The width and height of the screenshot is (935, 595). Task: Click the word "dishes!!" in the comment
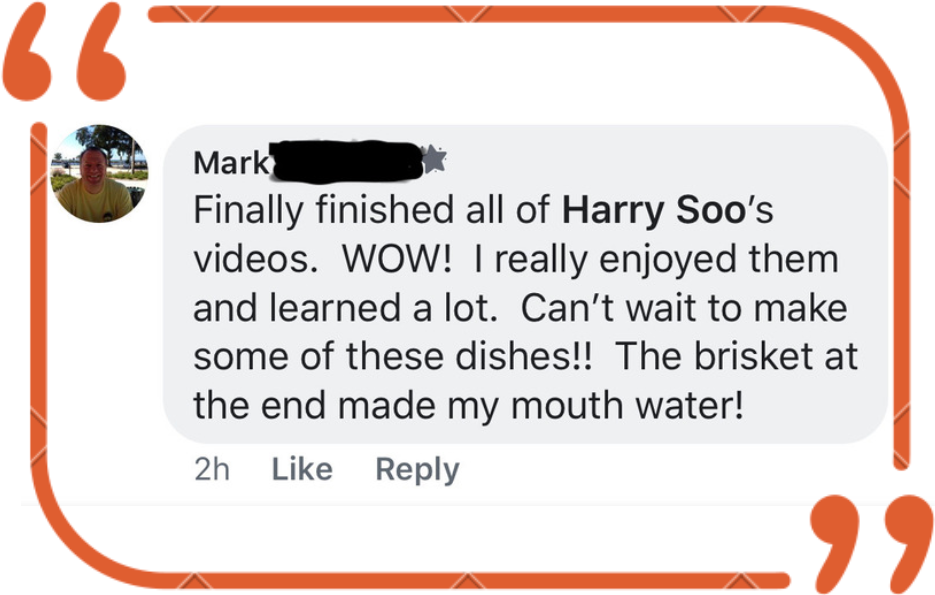click(x=524, y=356)
